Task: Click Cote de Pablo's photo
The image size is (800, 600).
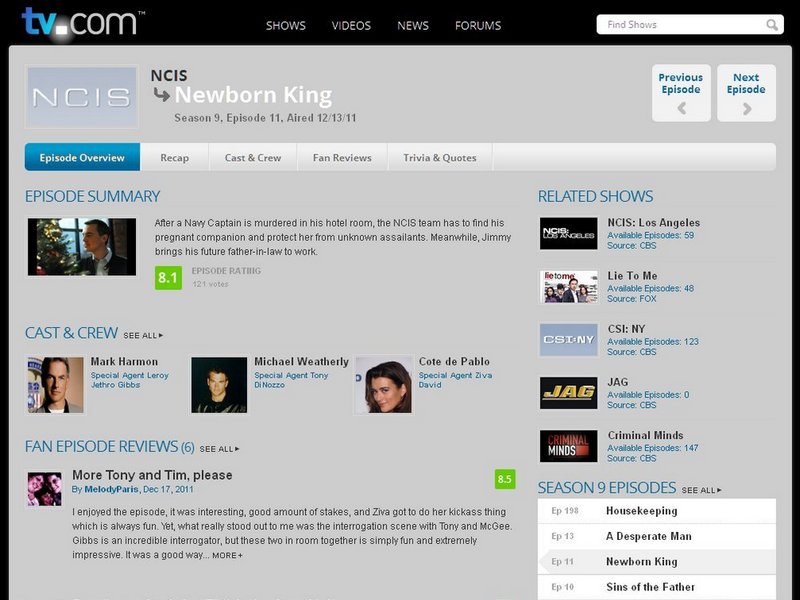Action: coord(384,385)
